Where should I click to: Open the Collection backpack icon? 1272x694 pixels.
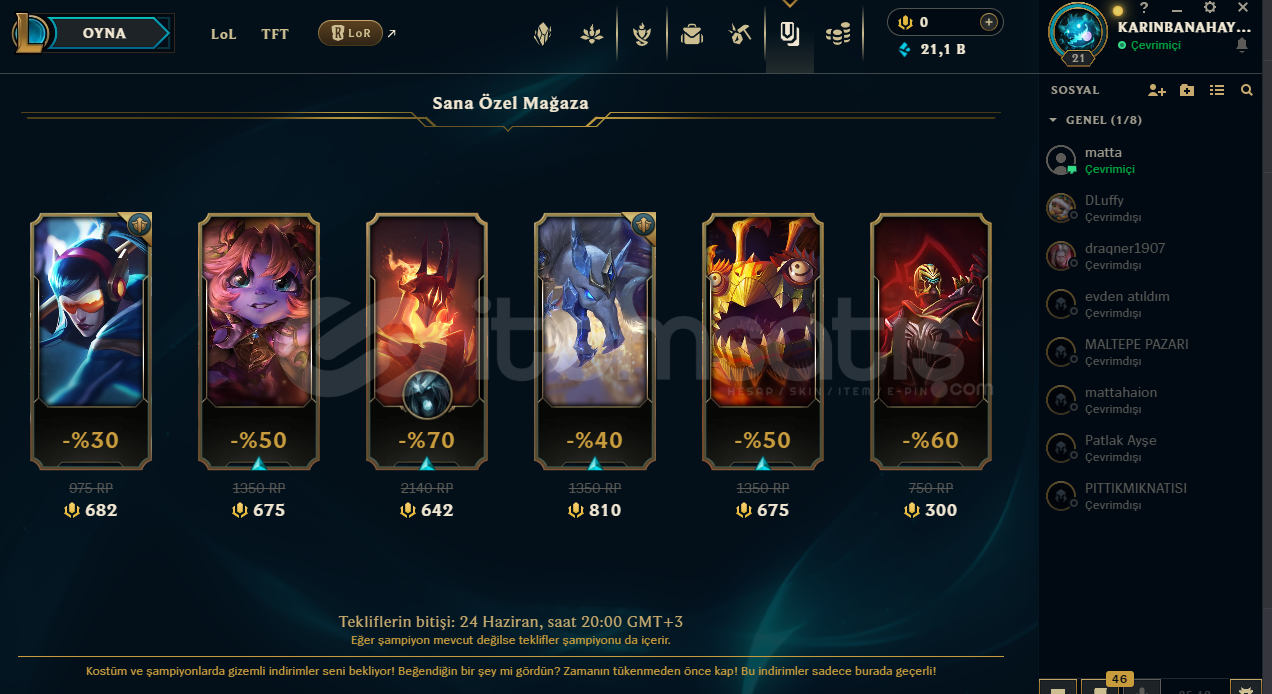click(691, 35)
